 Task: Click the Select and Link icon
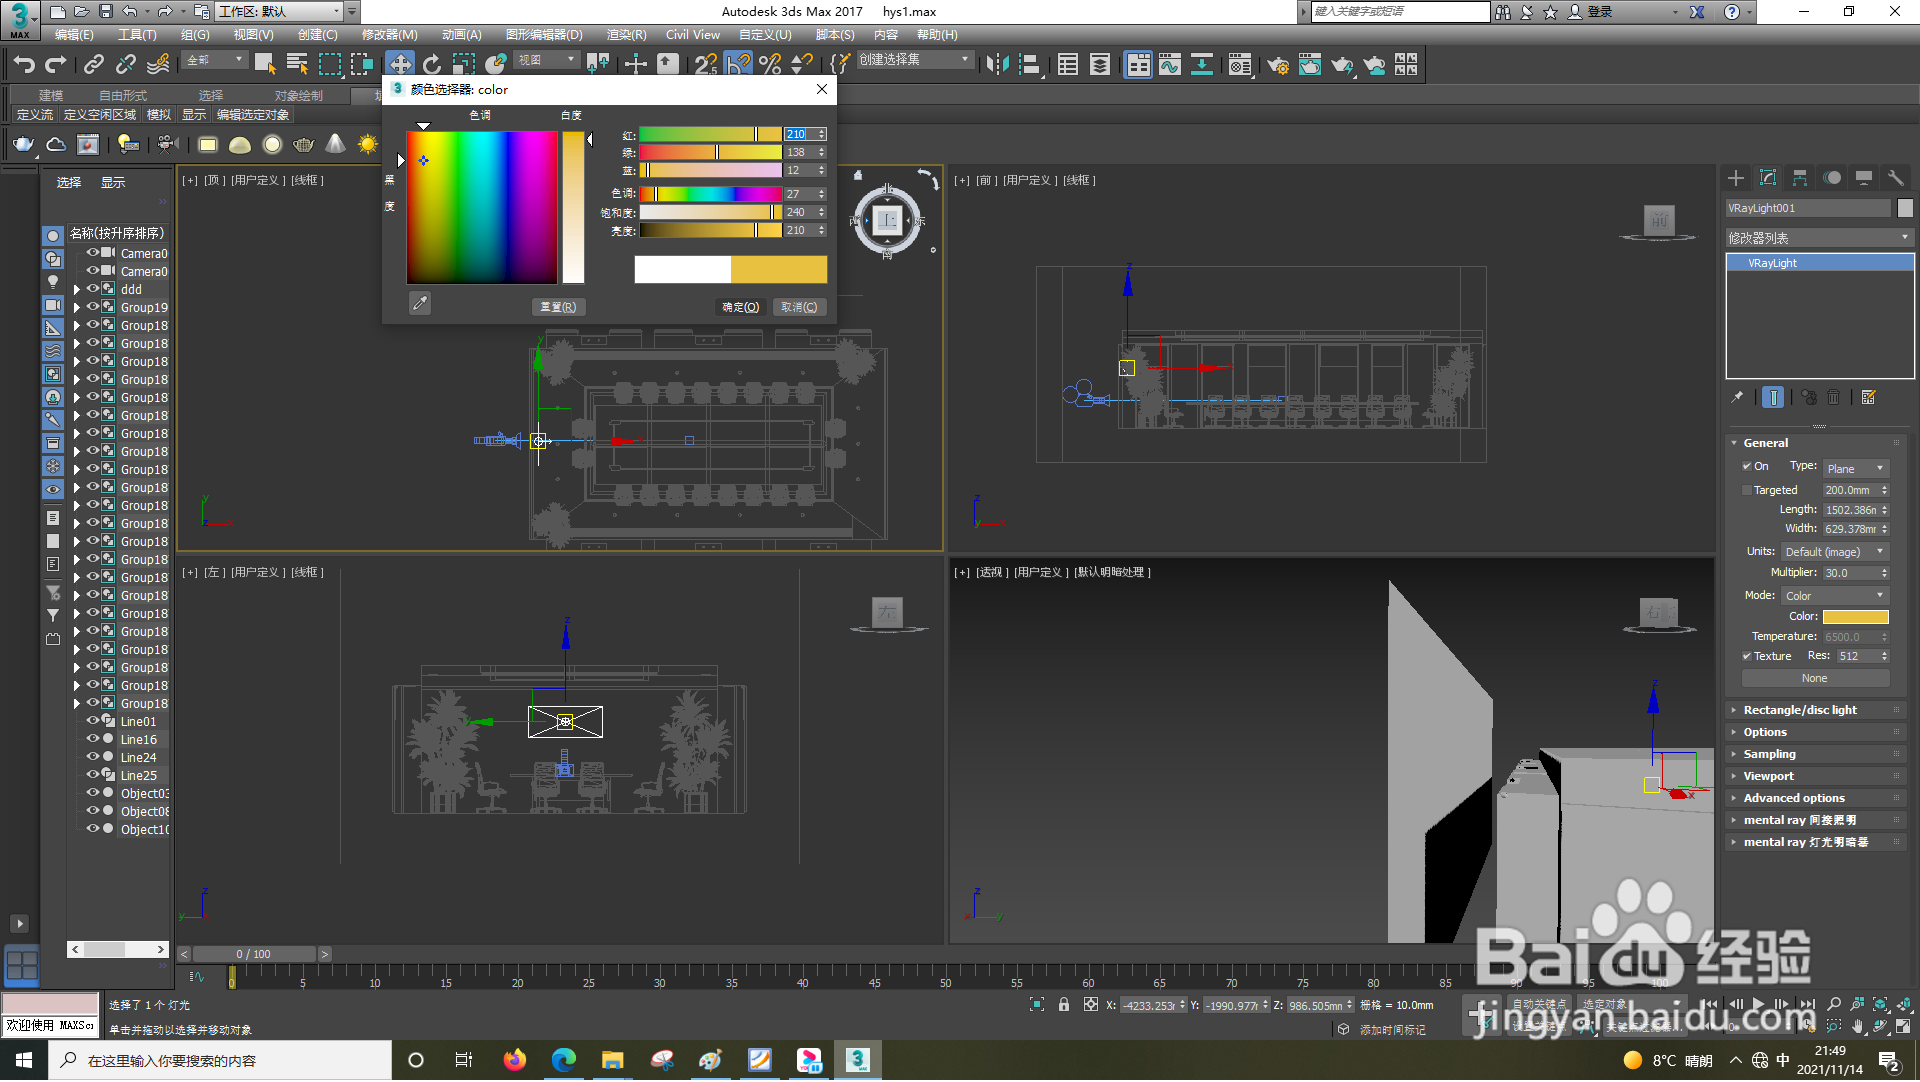tap(94, 65)
